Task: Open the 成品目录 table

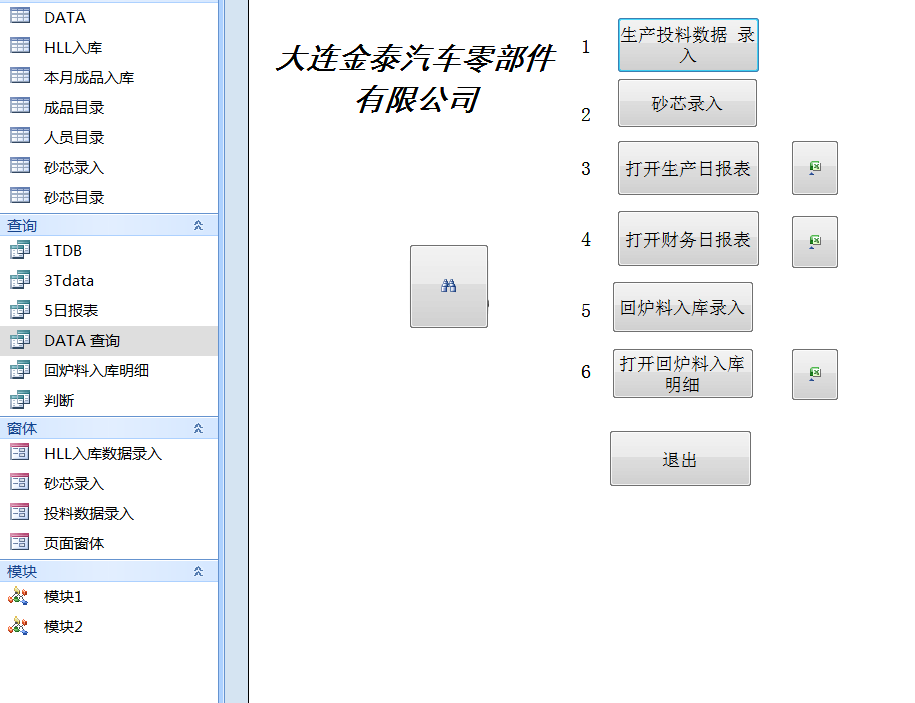Action: (x=74, y=107)
